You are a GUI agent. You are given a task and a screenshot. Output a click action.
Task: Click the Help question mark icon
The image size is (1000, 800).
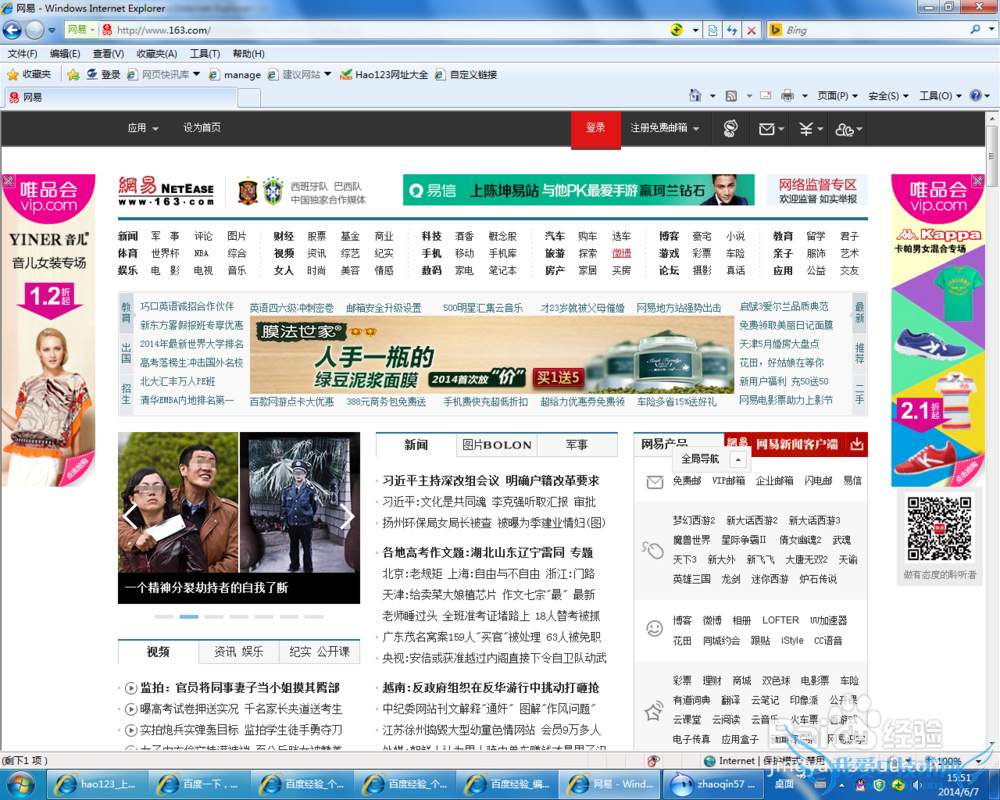(975, 96)
